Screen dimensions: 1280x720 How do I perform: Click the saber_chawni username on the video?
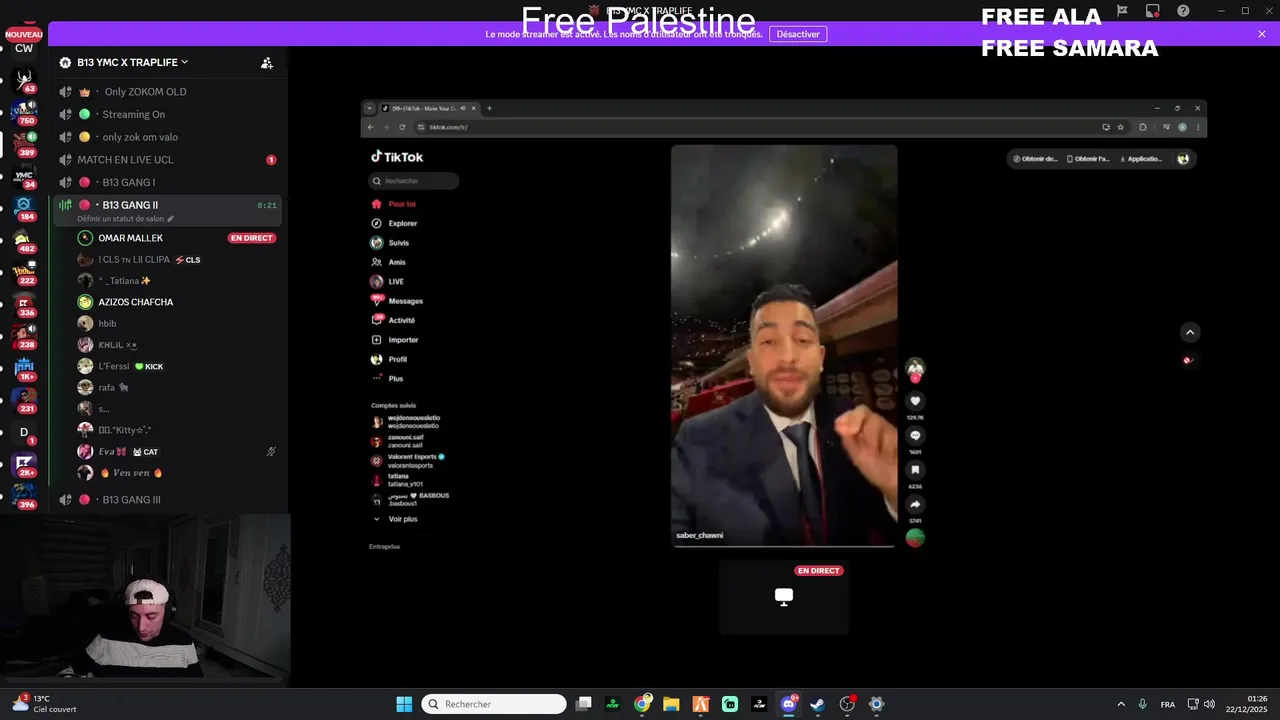pyautogui.click(x=699, y=535)
